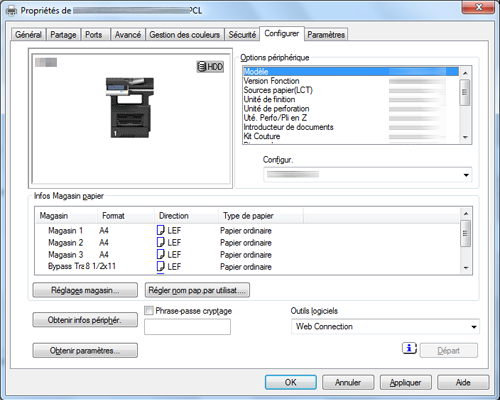The height and width of the screenshot is (400, 500).
Task: Click the HDD icon in the preview
Action: pos(210,67)
